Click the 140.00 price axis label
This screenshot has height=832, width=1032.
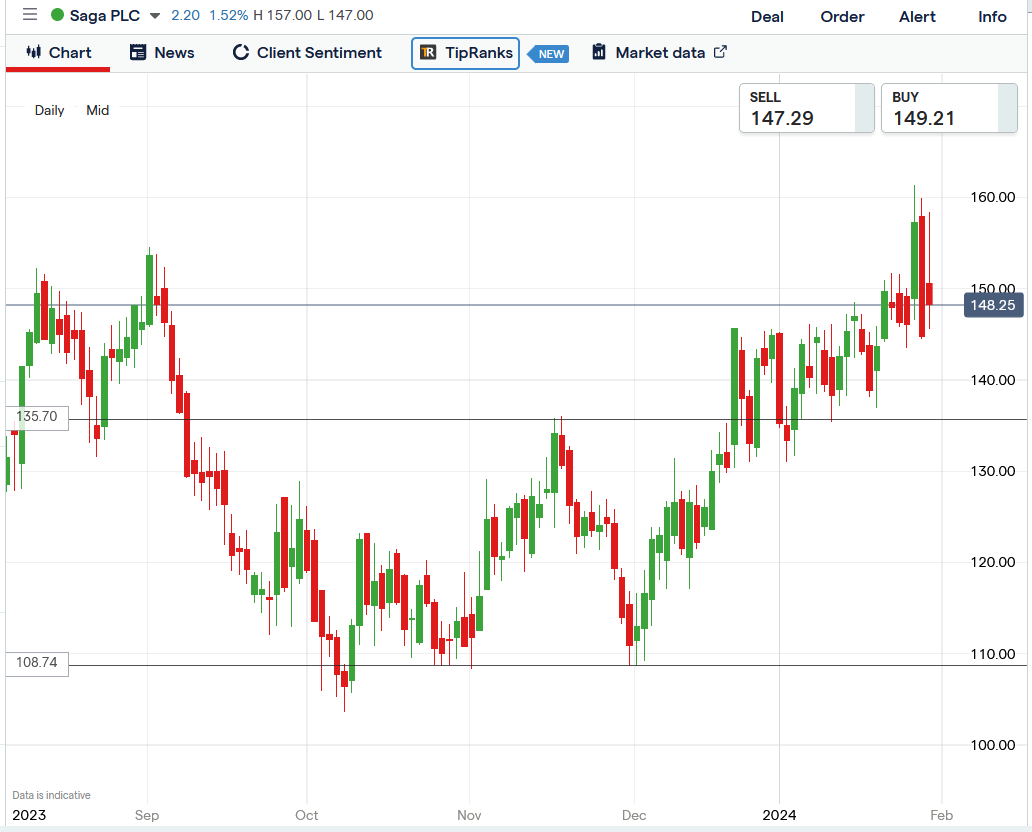992,380
